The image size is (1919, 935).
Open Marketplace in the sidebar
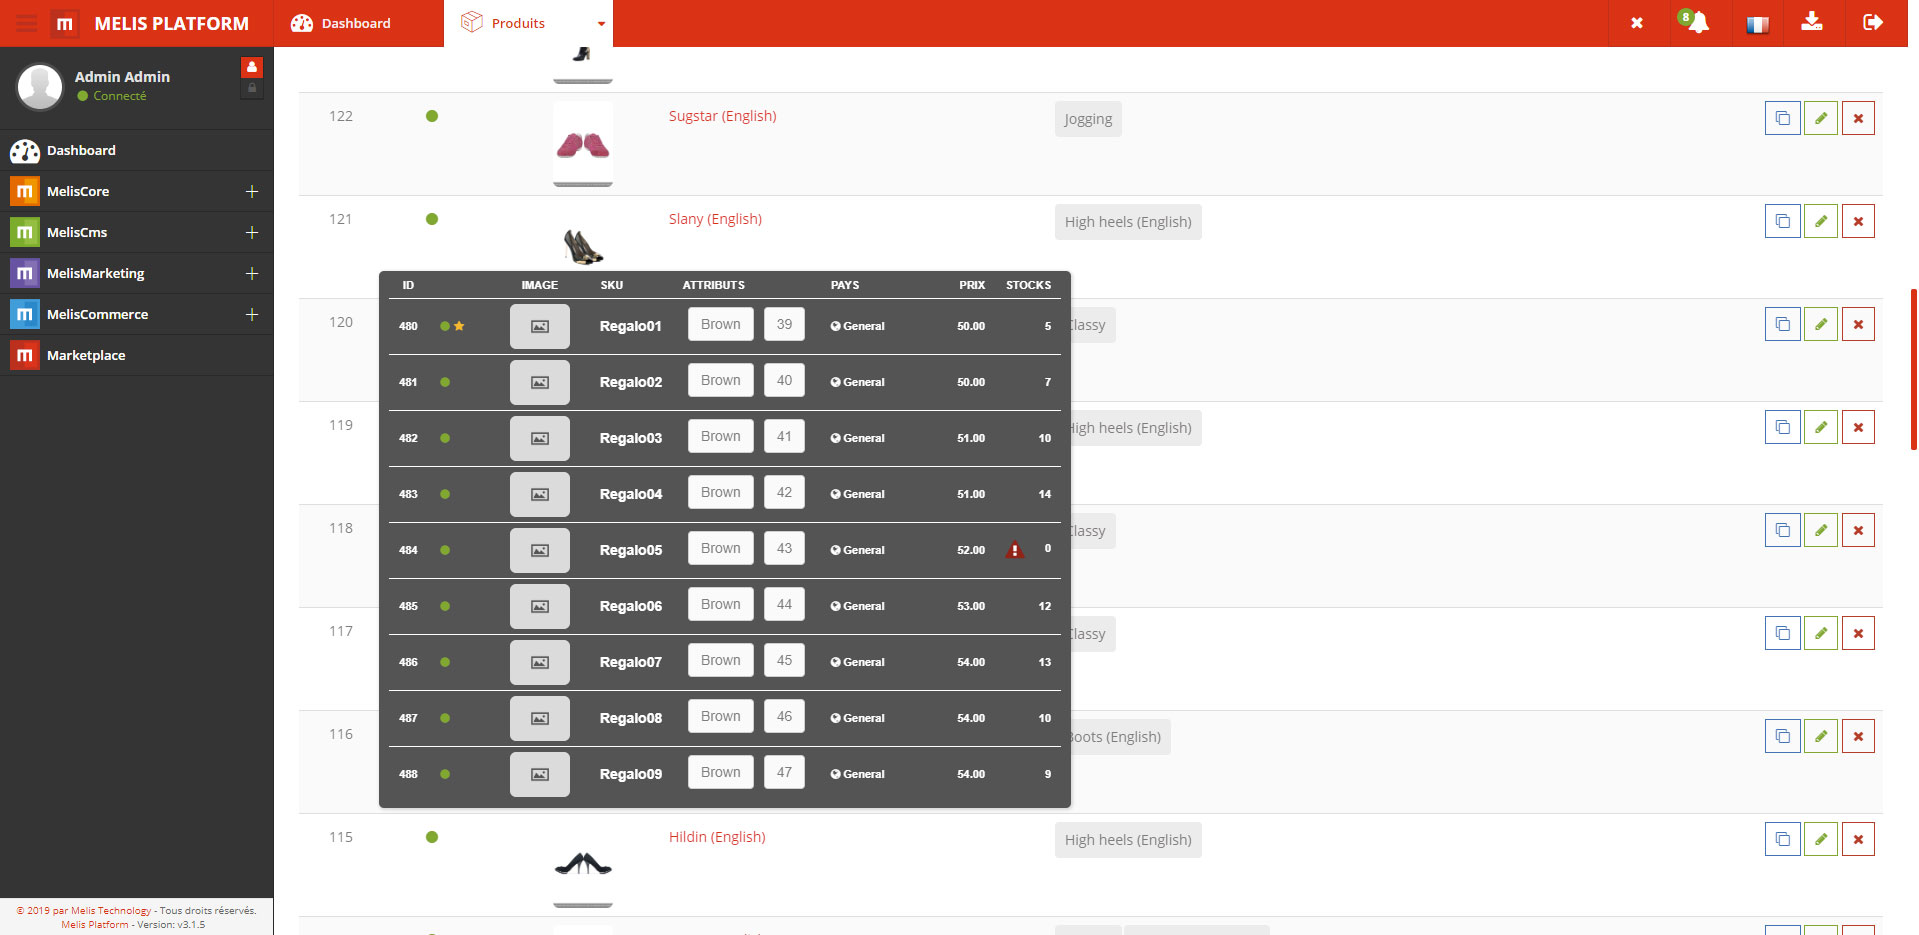pos(86,355)
